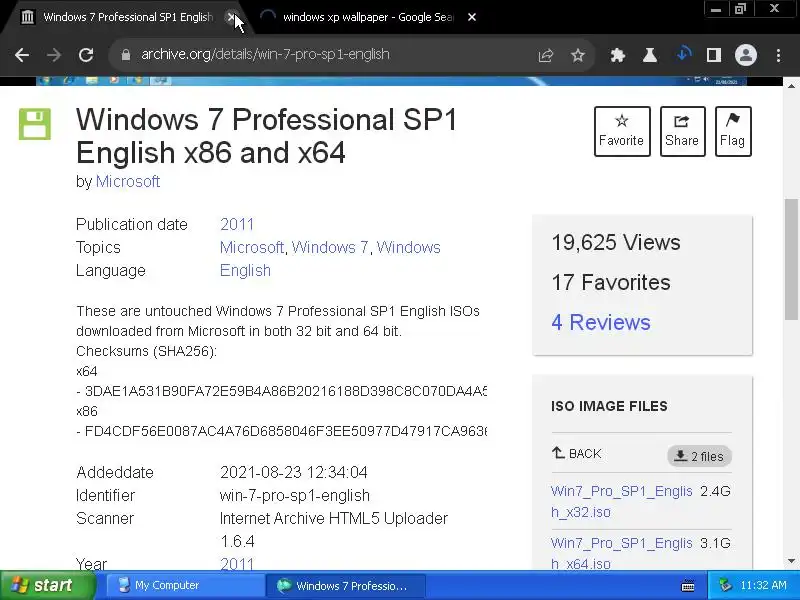Viewport: 800px width, 600px height.
Task: Click the 2011 publication date link
Action: (237, 224)
